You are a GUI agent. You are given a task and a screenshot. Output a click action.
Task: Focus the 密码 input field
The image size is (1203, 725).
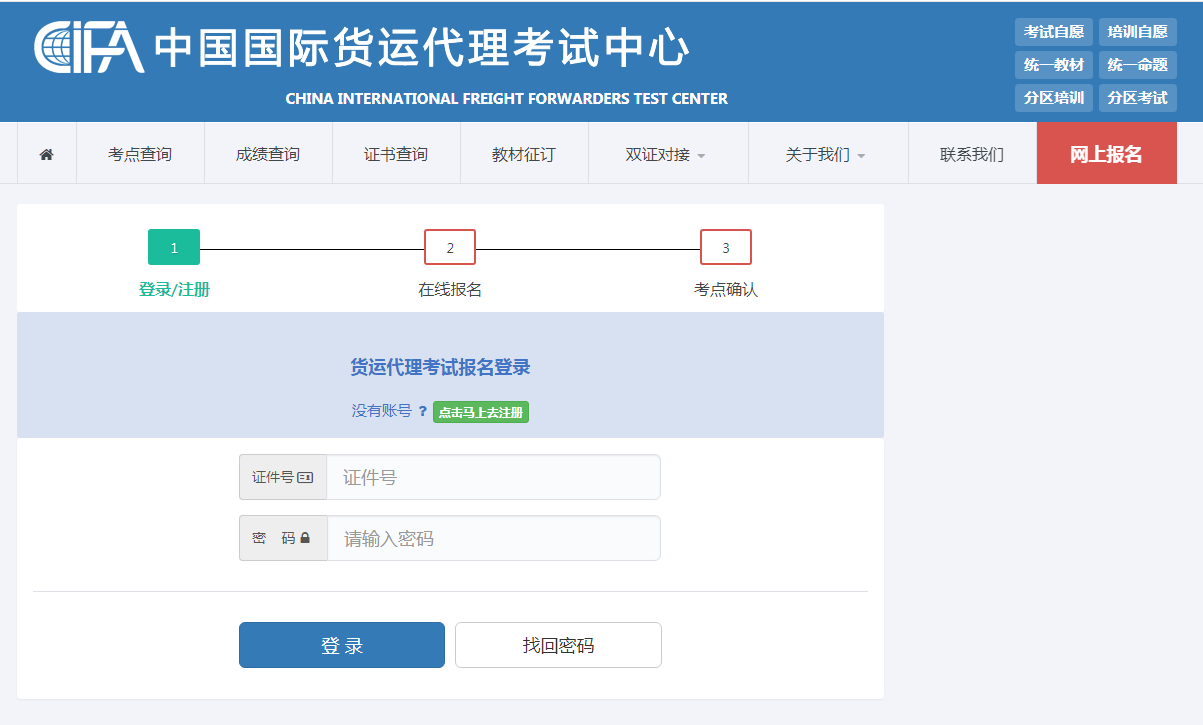(493, 539)
